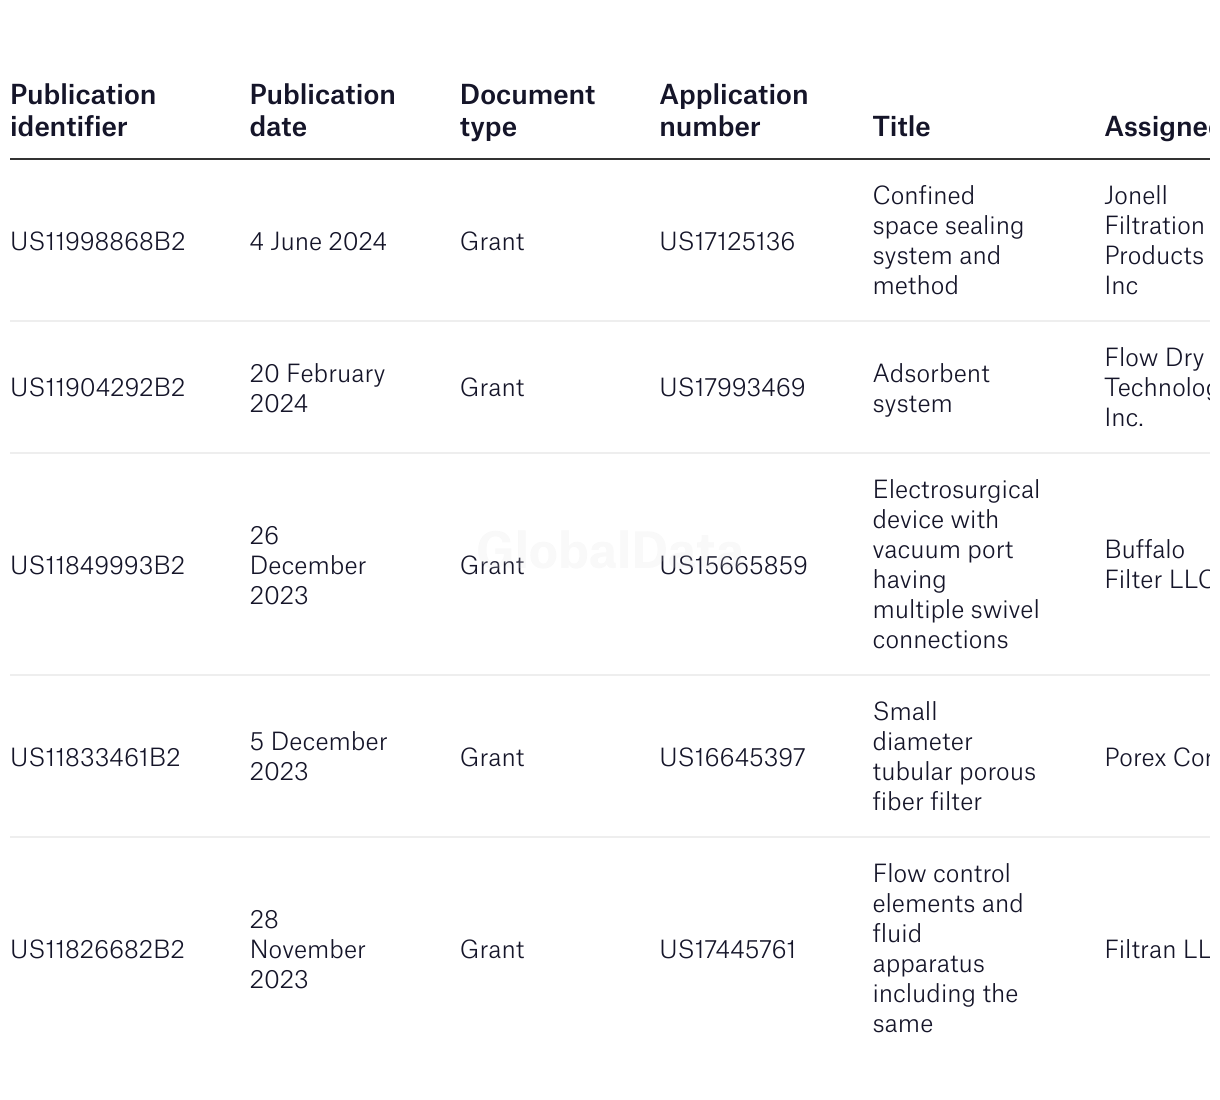Select the Adsorbent system title
The image size is (1220, 1100).
931,389
